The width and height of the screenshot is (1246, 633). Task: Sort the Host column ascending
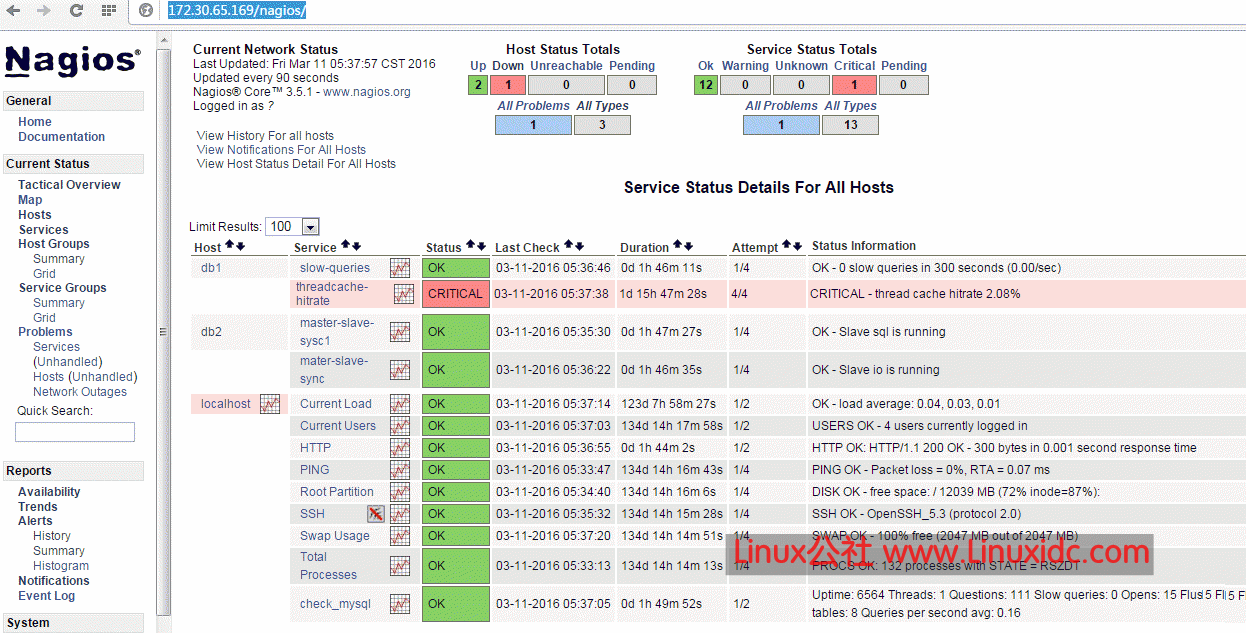click(x=227, y=243)
